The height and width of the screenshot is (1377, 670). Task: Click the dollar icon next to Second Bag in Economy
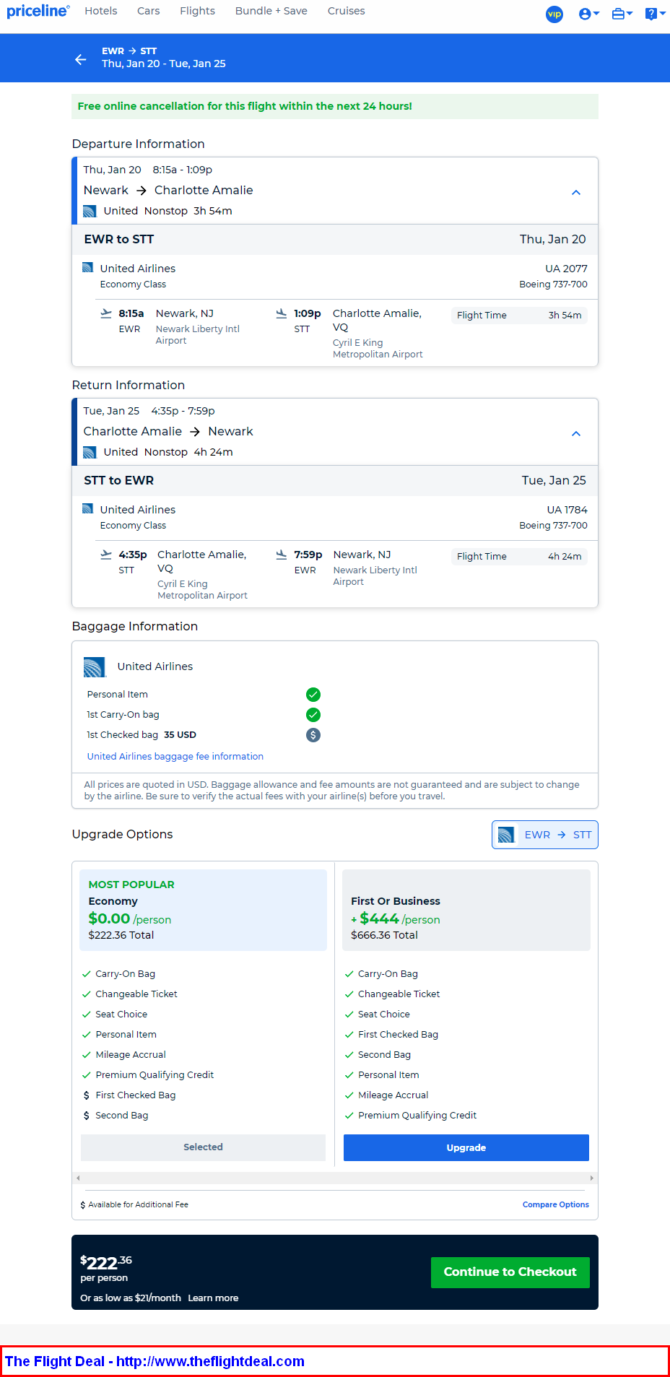click(x=86, y=1115)
